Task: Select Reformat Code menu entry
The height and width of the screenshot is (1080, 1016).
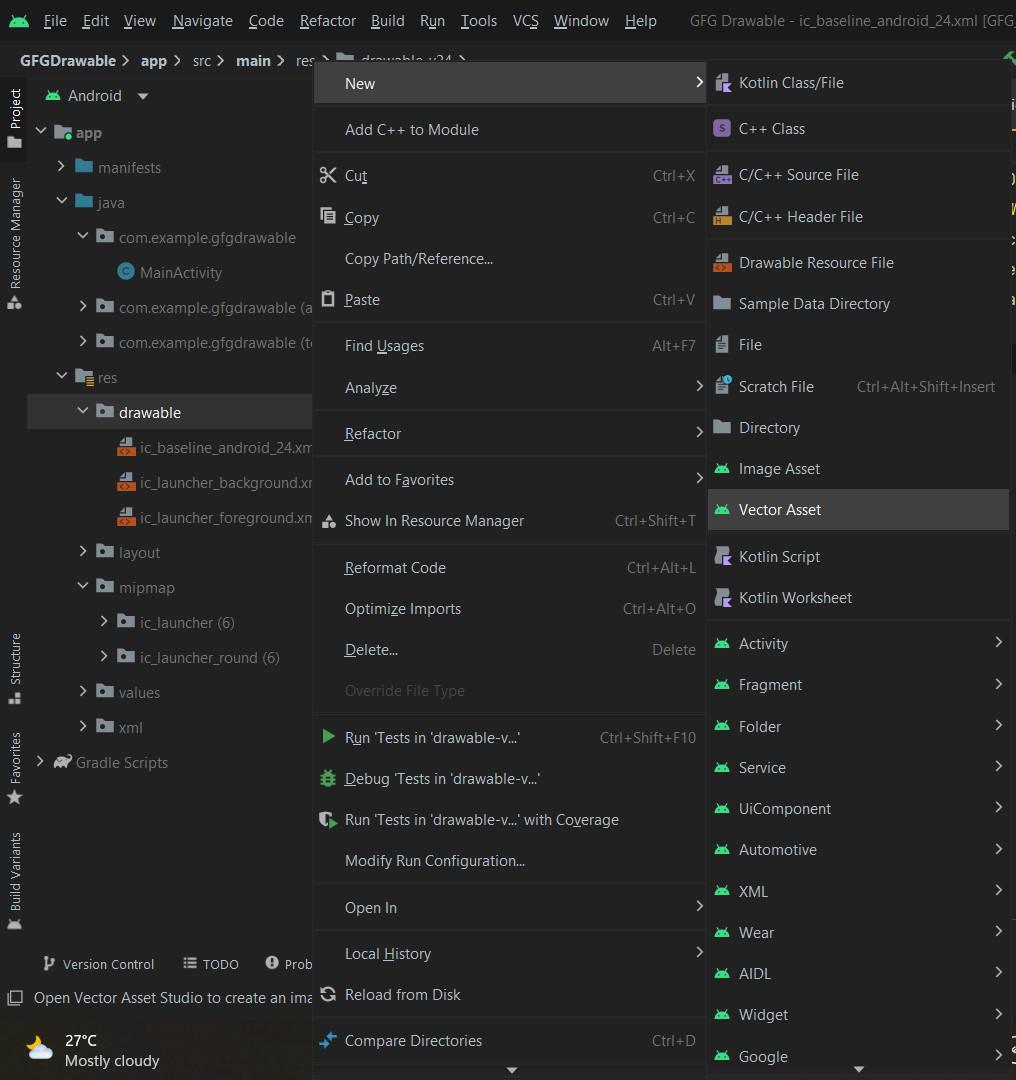Action: pos(510,568)
